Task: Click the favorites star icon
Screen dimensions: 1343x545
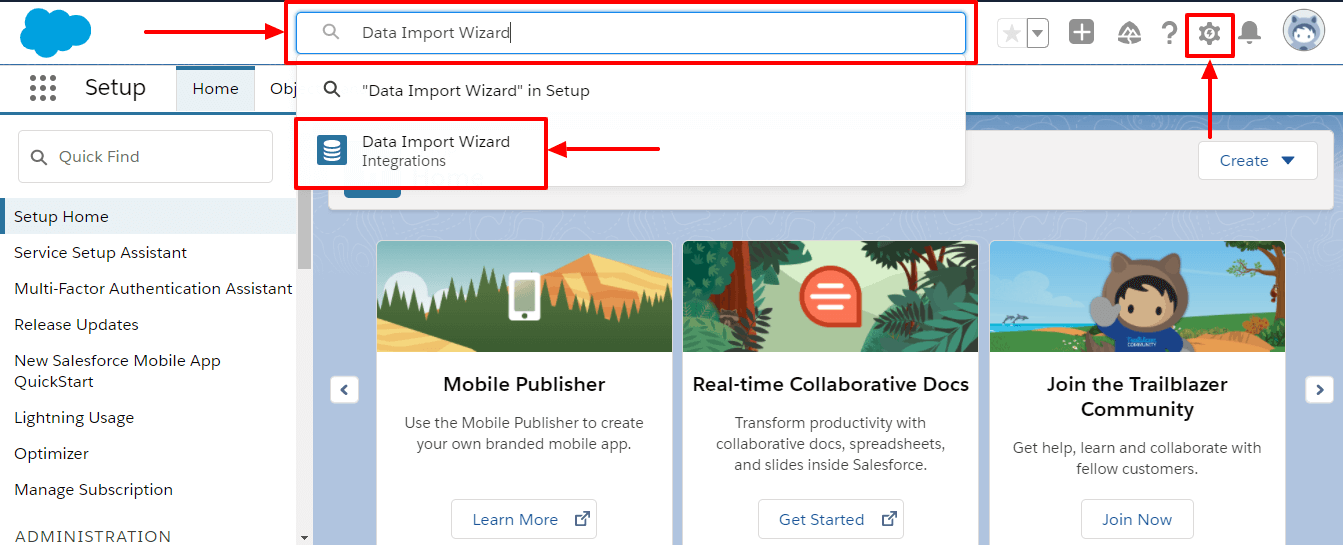Action: (1012, 33)
